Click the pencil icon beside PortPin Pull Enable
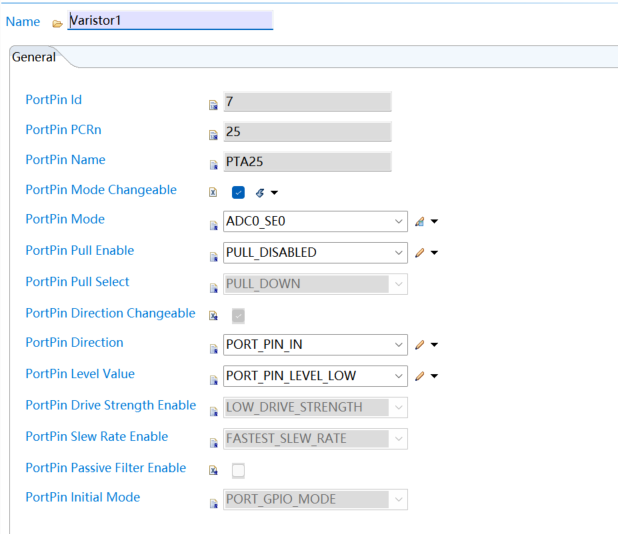This screenshot has width=618, height=534. click(x=420, y=253)
